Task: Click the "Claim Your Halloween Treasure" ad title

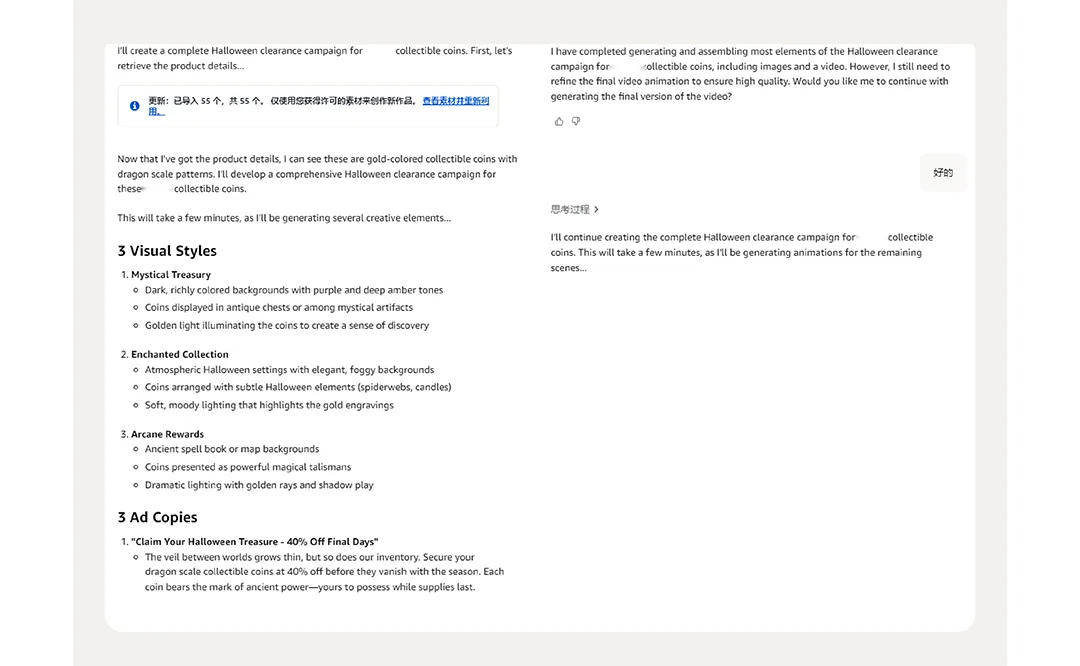Action: click(x=255, y=542)
